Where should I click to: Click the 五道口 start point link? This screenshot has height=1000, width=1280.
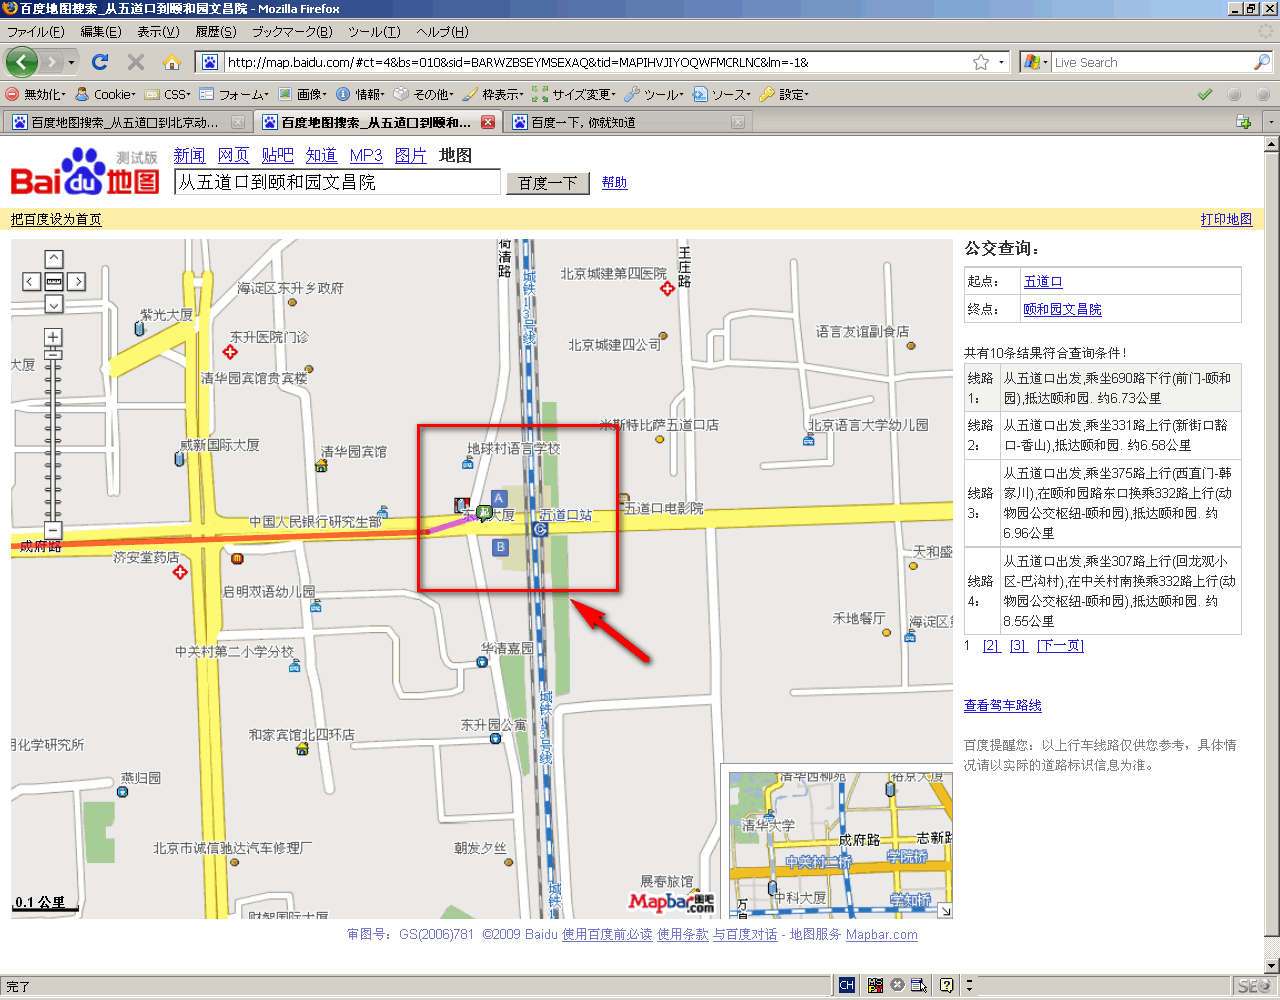1043,281
